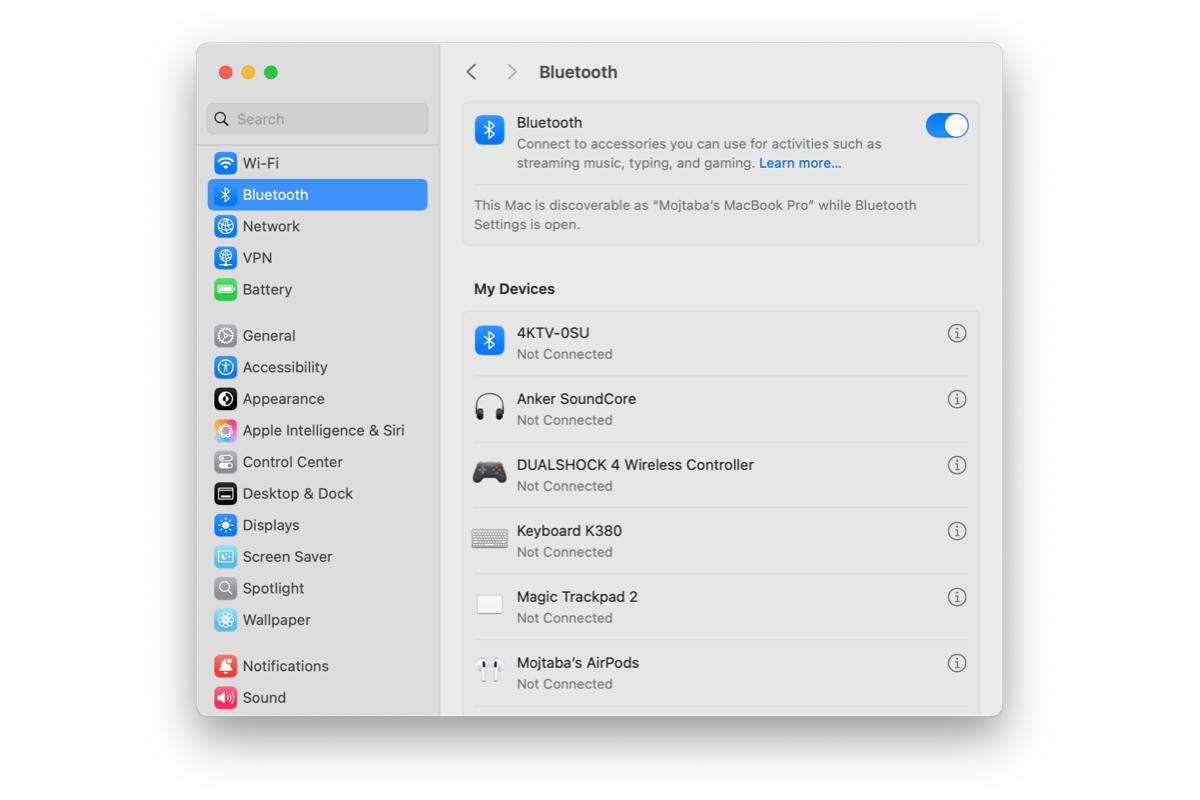Click the DUALSHOCK 4 Wireless Controller name

635,465
